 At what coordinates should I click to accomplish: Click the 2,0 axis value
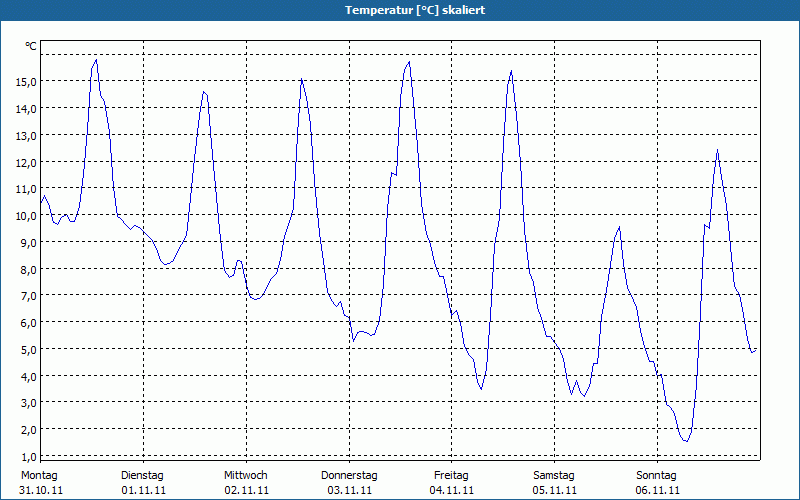coord(28,430)
